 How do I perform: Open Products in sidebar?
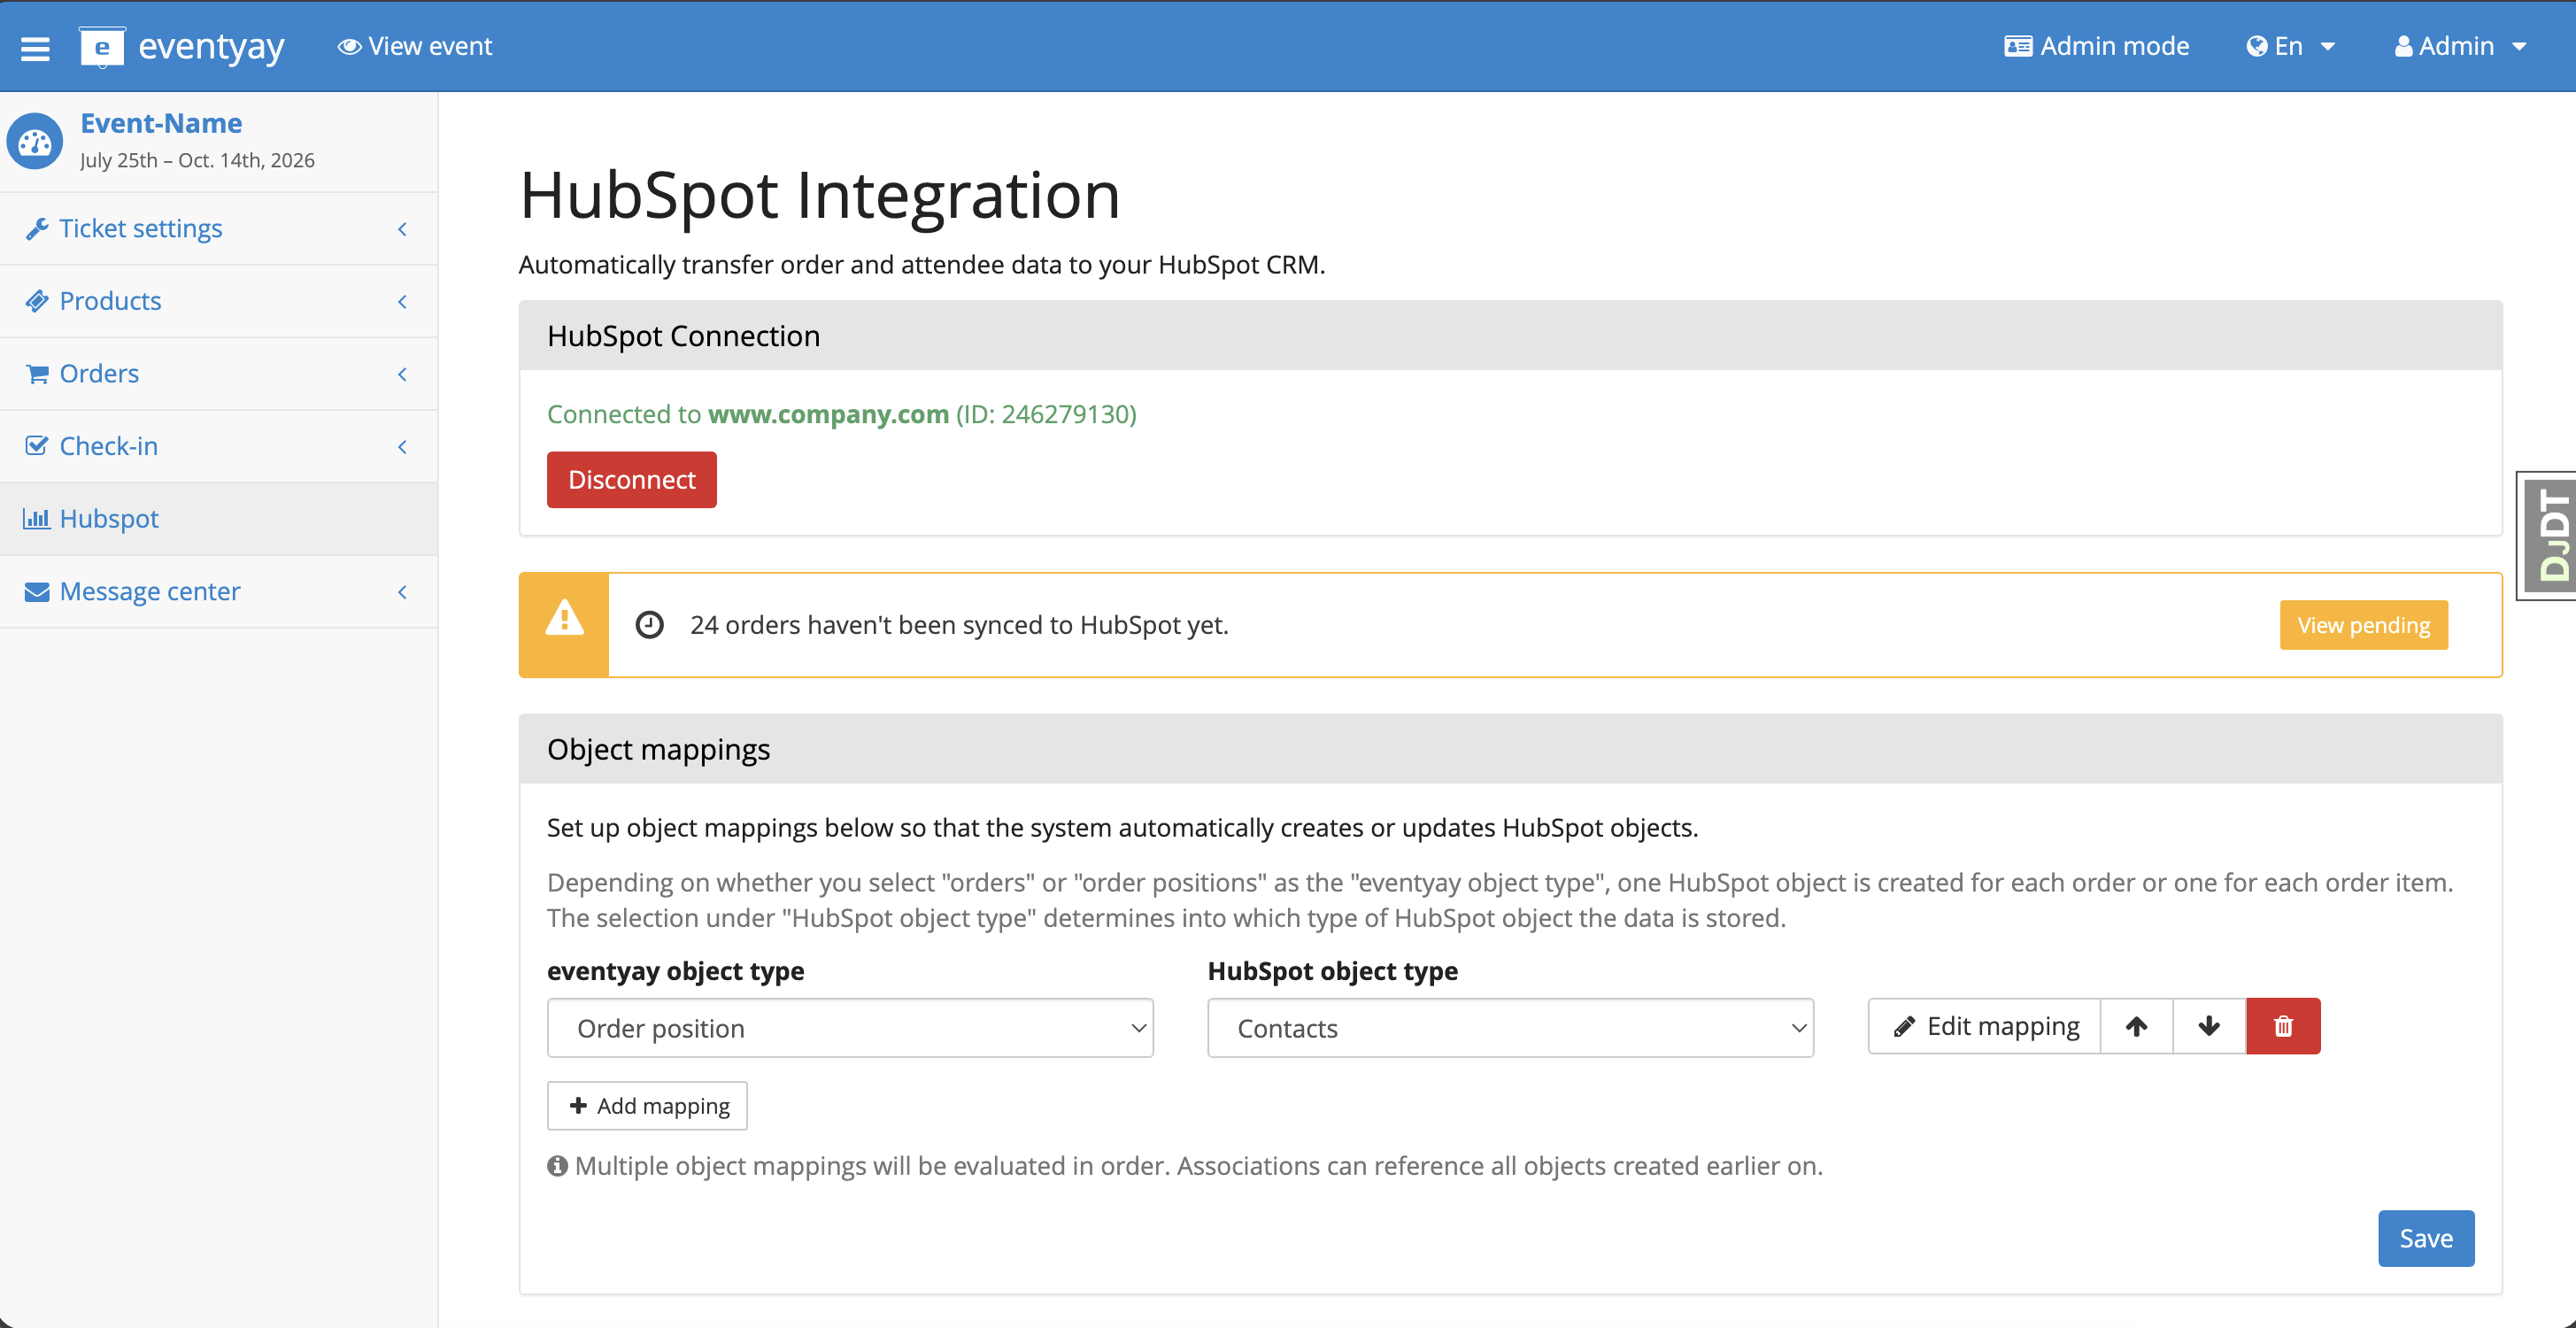218,301
